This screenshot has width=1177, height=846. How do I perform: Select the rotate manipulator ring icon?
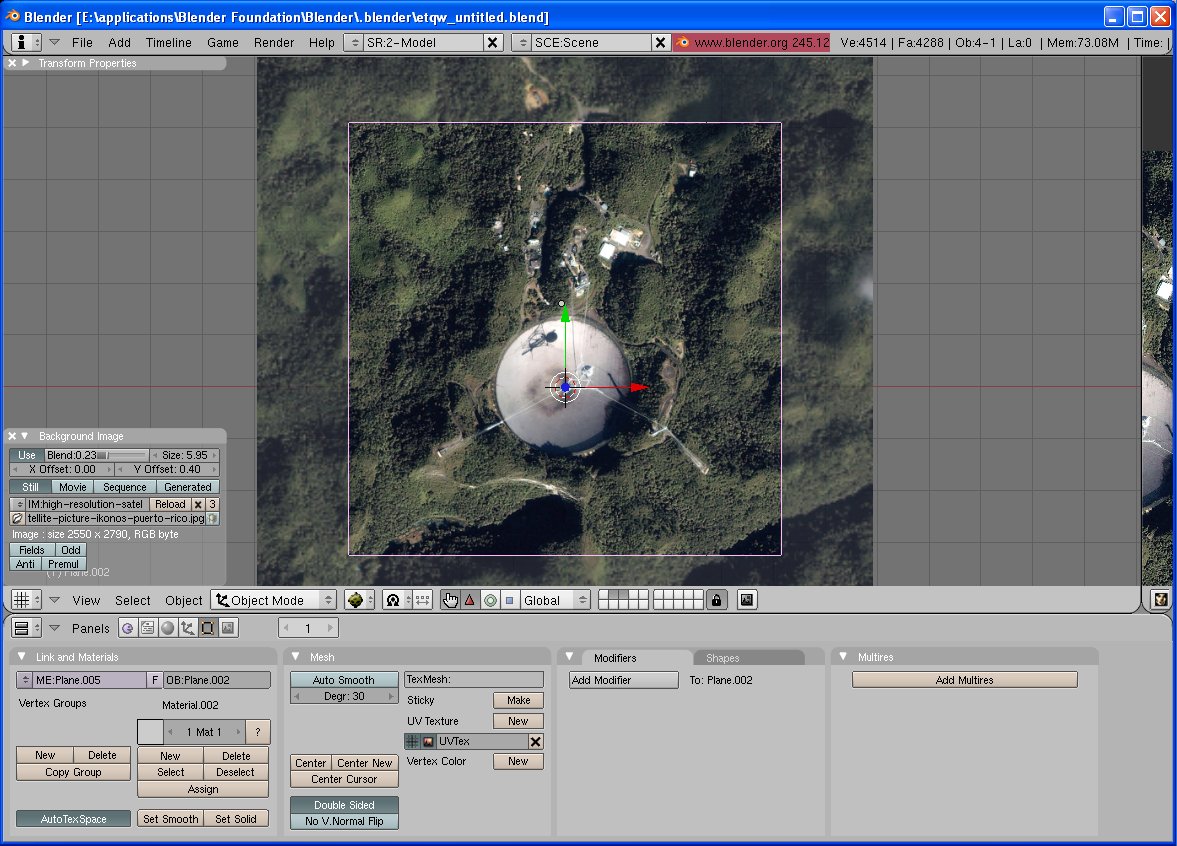pyautogui.click(x=490, y=600)
